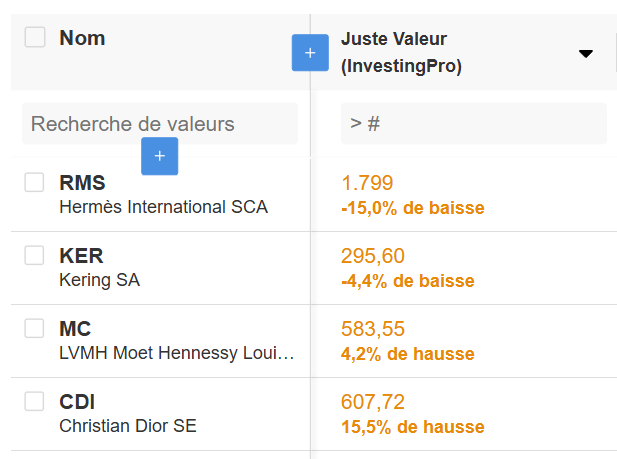The width and height of the screenshot is (617, 459).
Task: Open the MC ticker link
Action: 75,329
